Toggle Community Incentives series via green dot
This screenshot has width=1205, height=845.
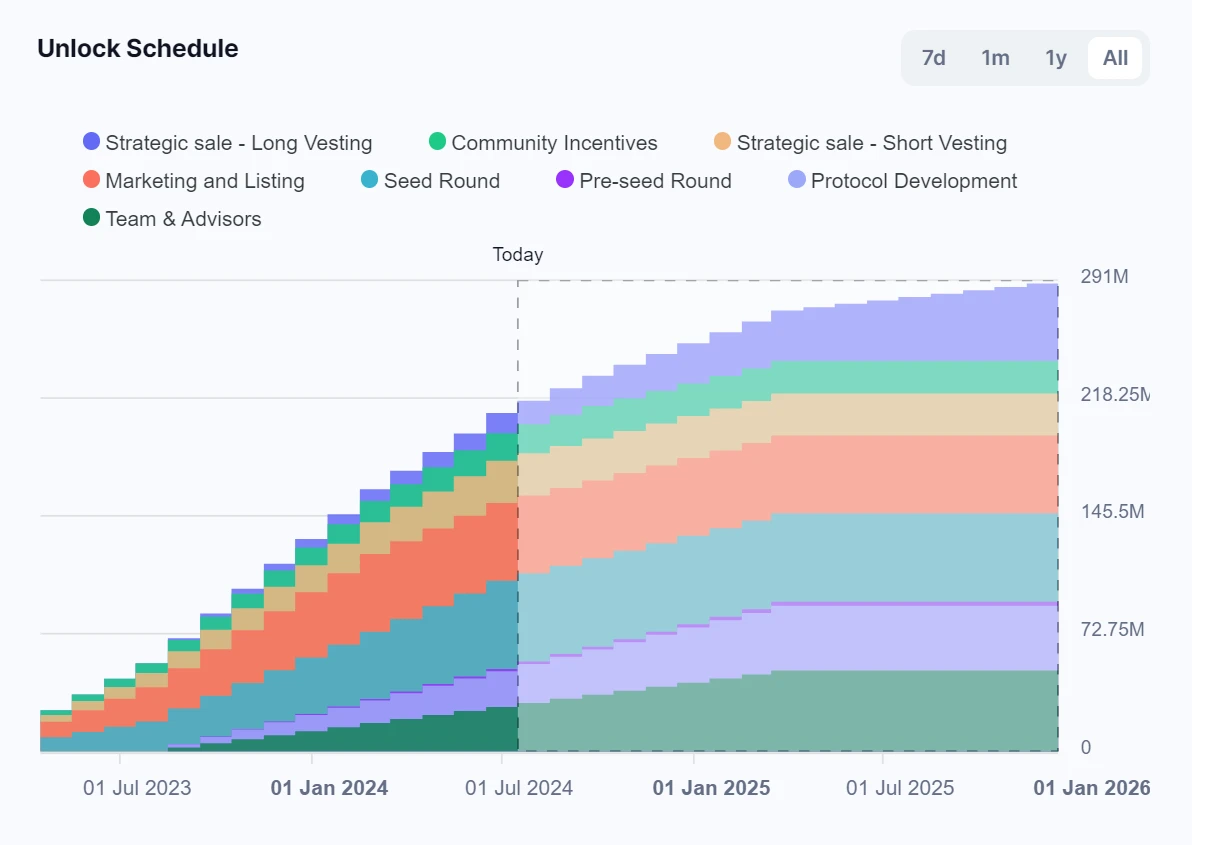click(437, 143)
